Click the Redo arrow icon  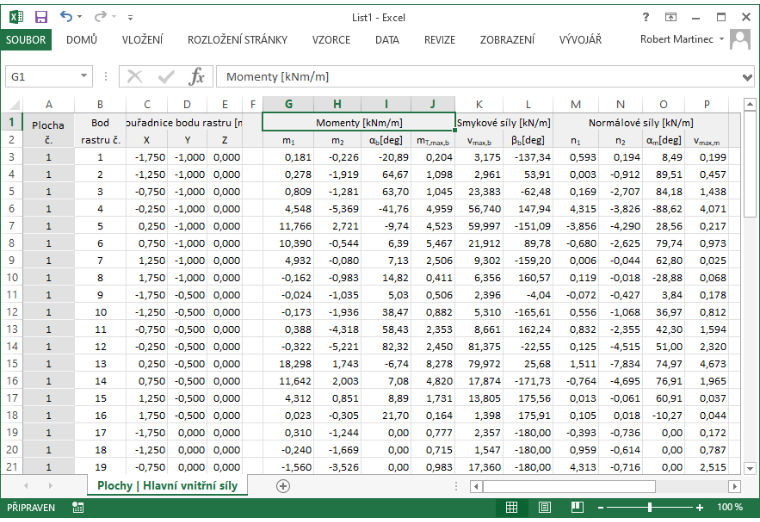[100, 17]
